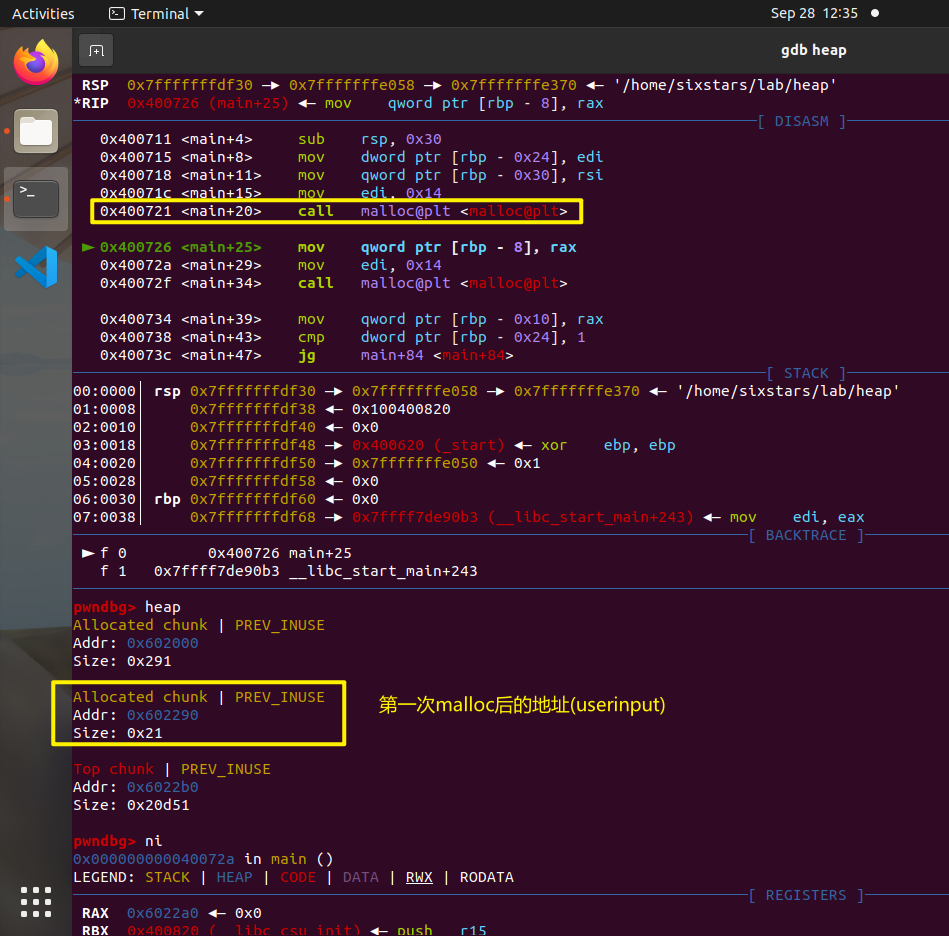Click stack value 0x100400820
The height and width of the screenshot is (936, 949).
tap(401, 410)
